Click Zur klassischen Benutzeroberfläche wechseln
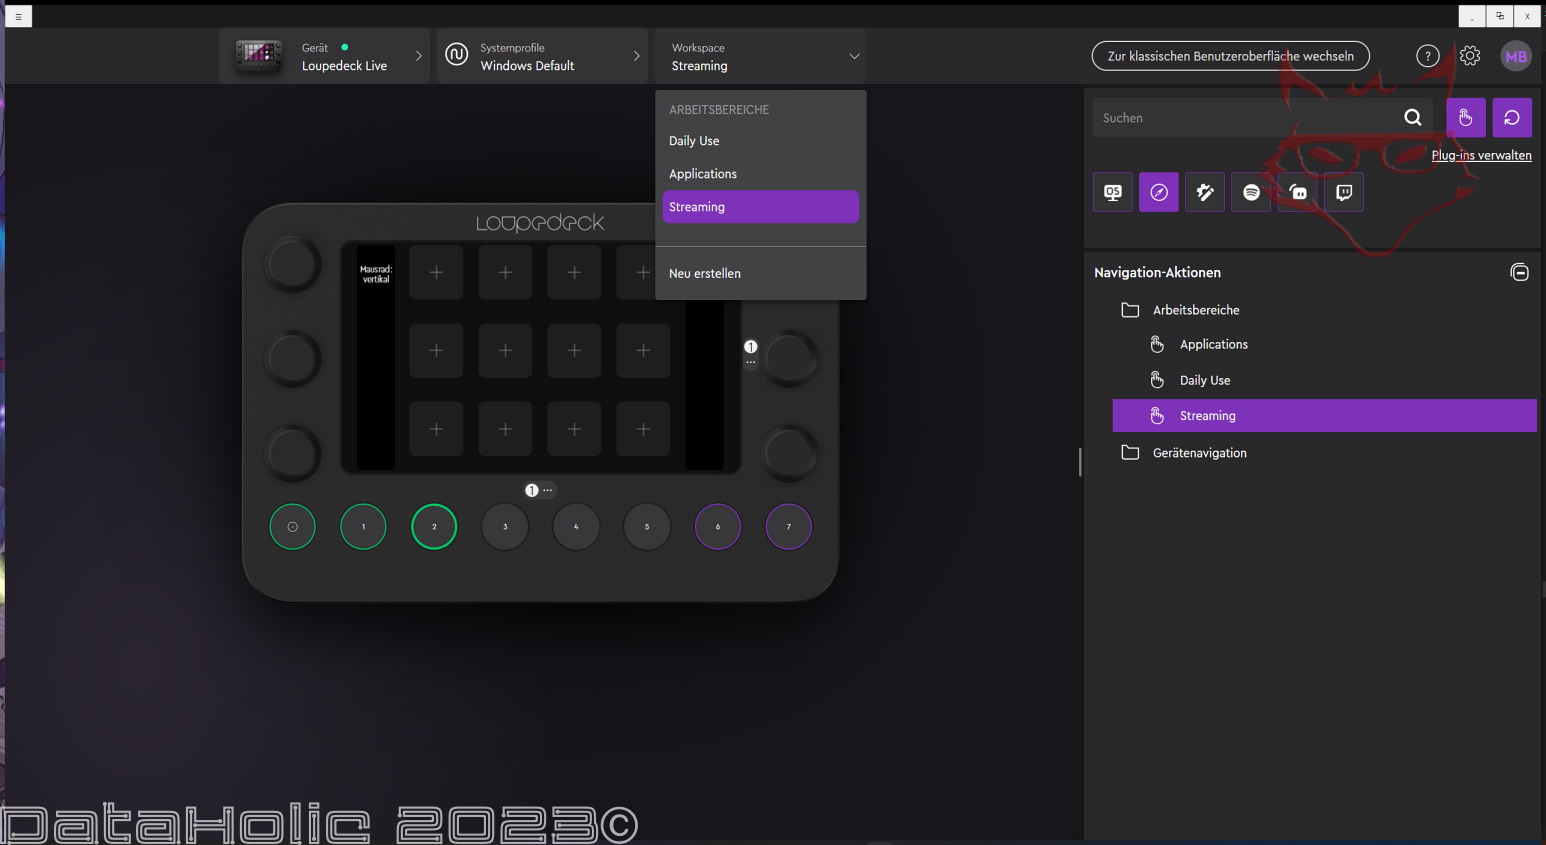Image resolution: width=1546 pixels, height=845 pixels. (1231, 56)
